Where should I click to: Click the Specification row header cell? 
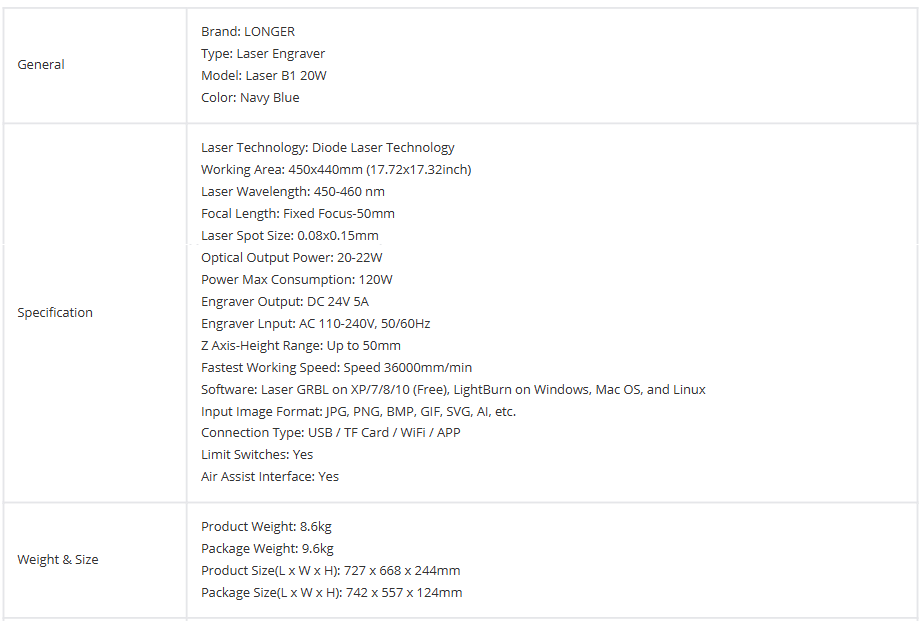pos(55,313)
